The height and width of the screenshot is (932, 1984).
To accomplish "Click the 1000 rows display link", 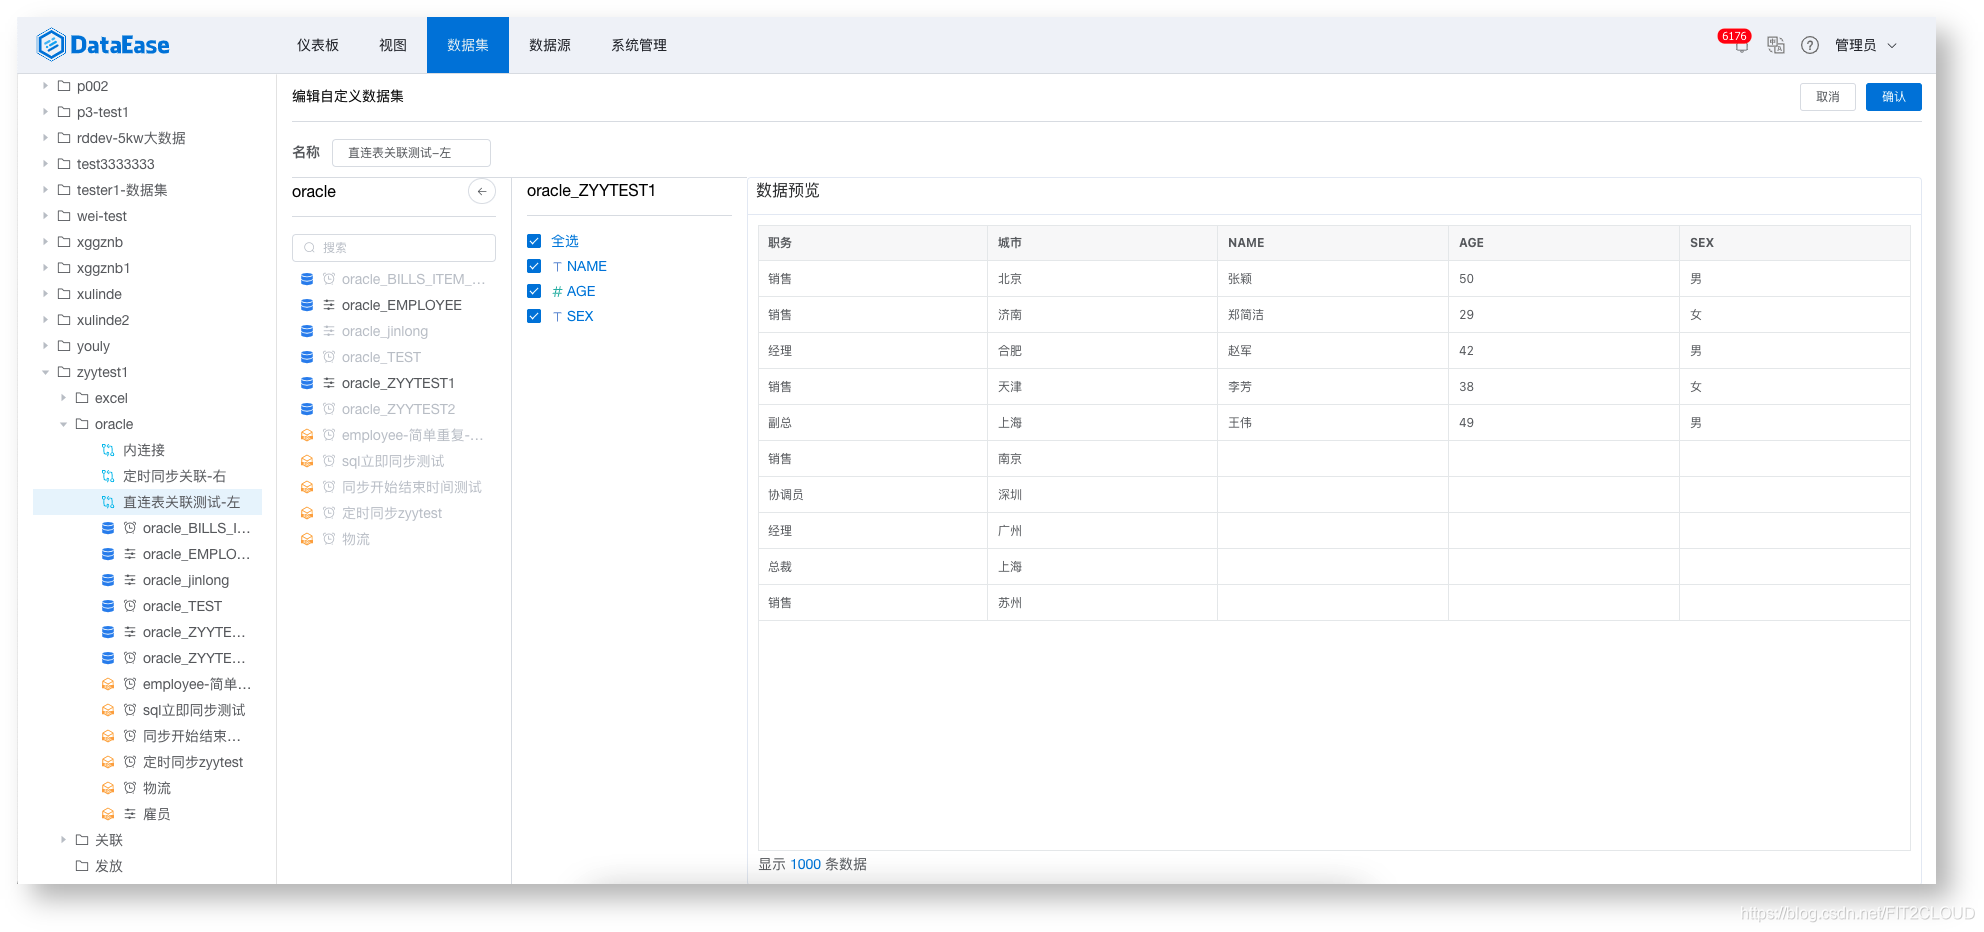I will (x=805, y=864).
